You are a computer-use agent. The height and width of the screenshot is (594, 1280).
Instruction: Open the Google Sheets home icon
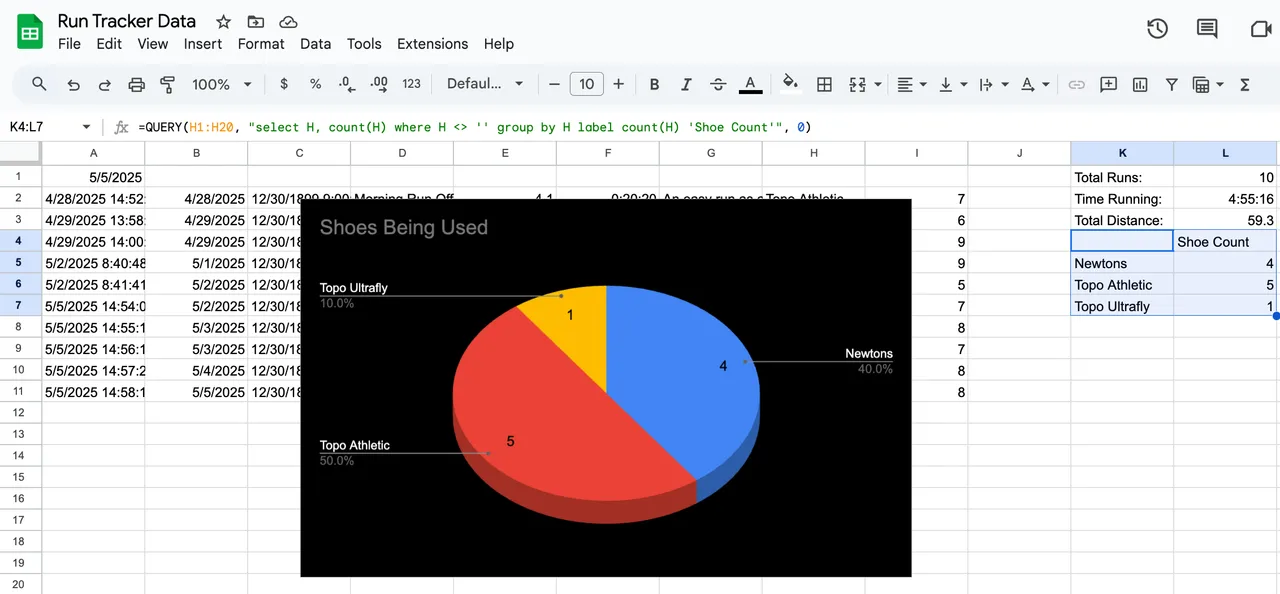tap(30, 31)
